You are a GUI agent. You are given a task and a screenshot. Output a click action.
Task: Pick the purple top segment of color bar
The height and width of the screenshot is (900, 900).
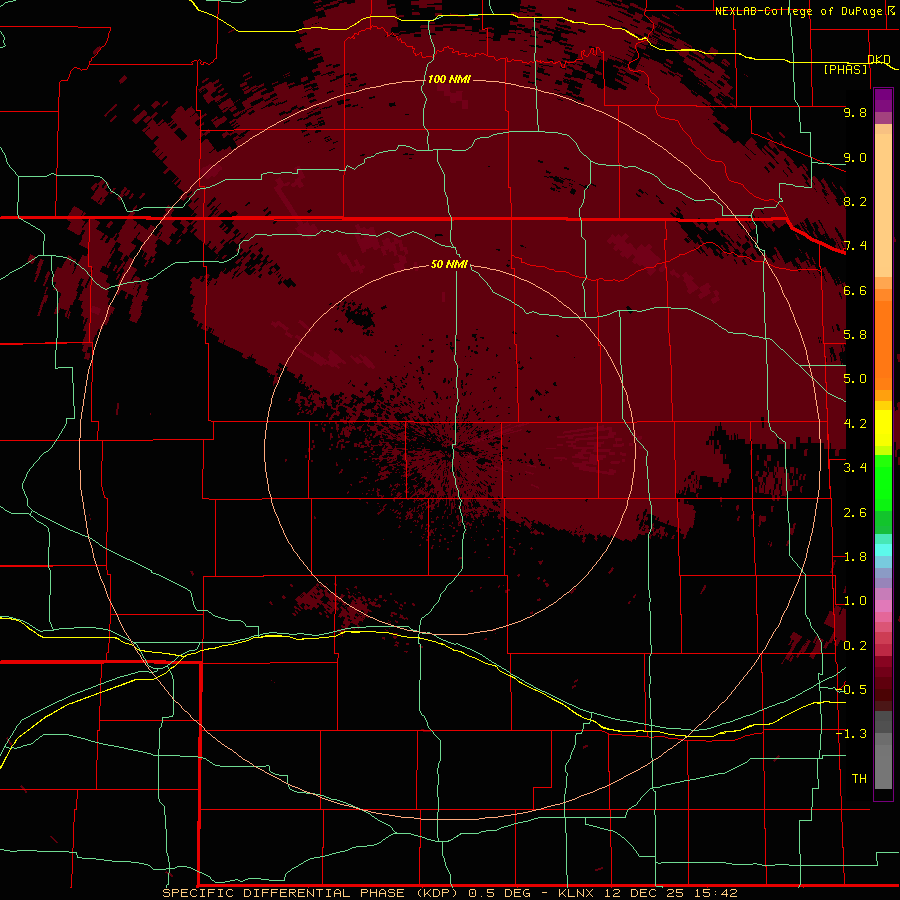883,100
